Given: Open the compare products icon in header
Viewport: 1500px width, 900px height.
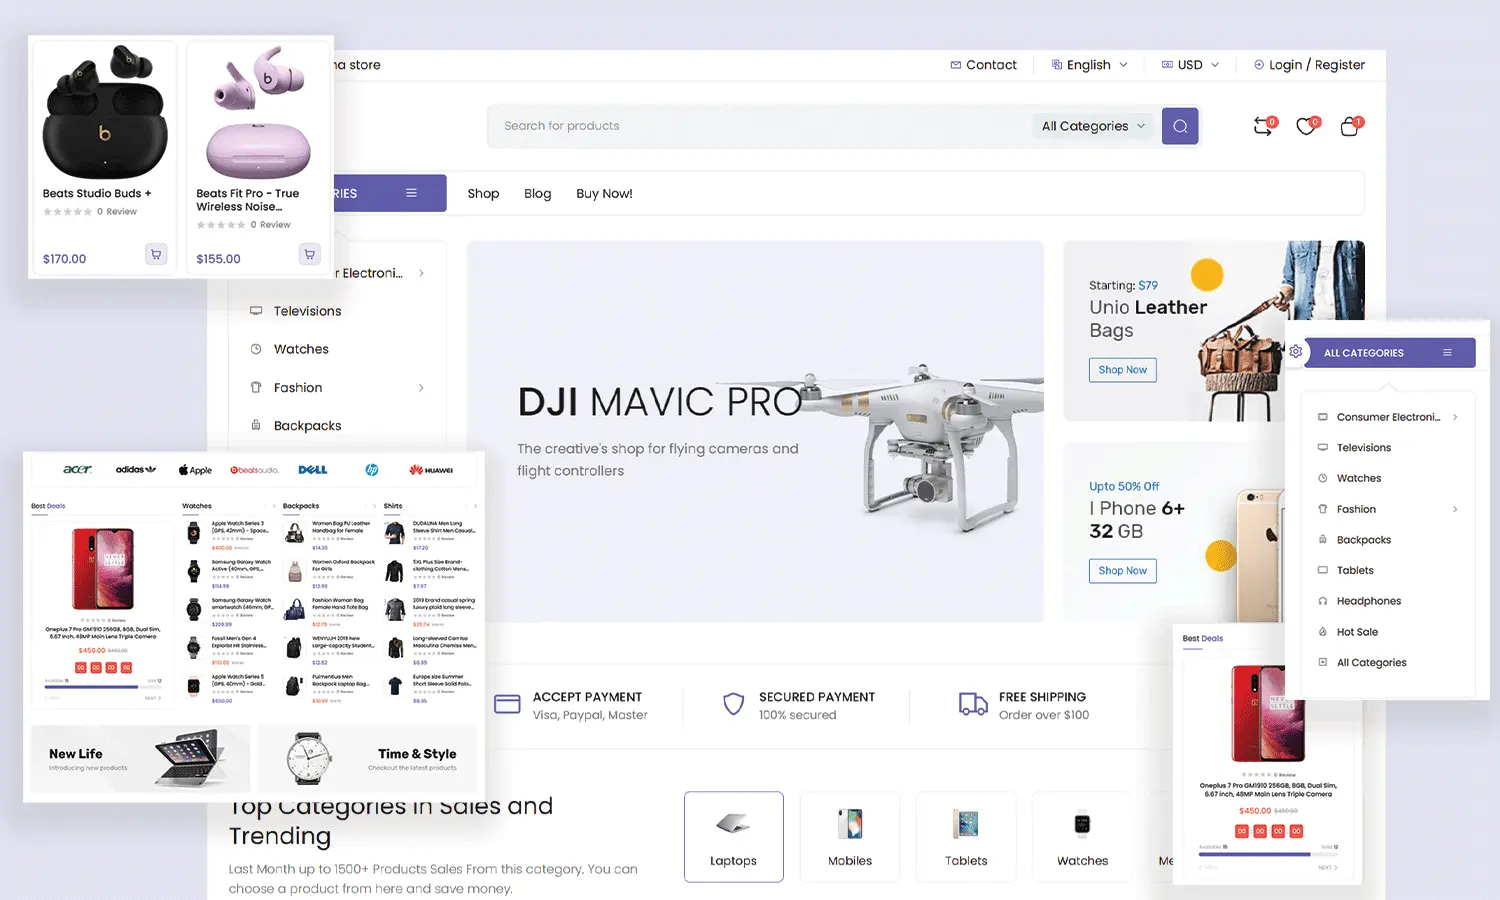Looking at the screenshot, I should tap(1263, 126).
